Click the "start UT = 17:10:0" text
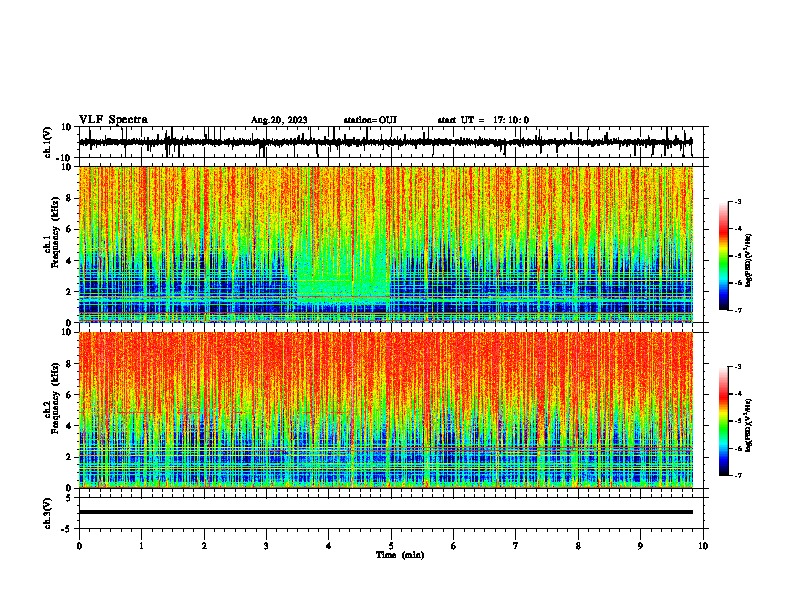This screenshot has height=612, width=792. coord(483,120)
